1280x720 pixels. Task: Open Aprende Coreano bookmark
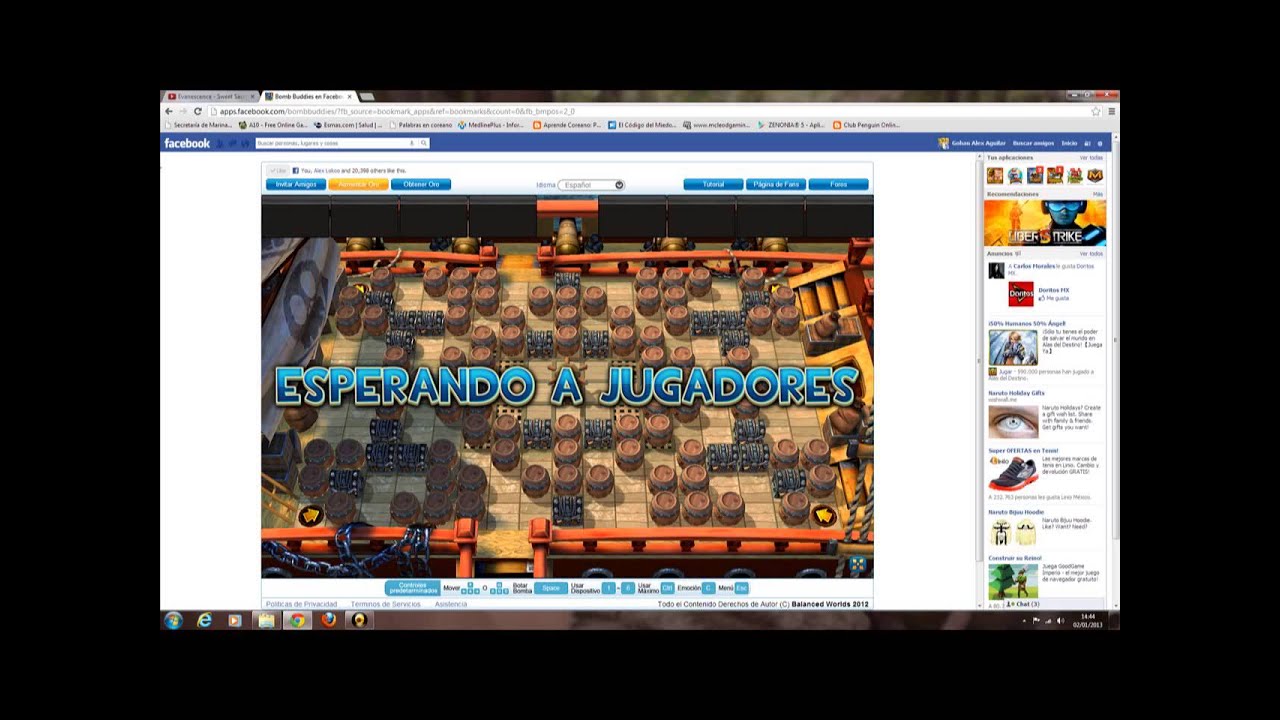[567, 125]
